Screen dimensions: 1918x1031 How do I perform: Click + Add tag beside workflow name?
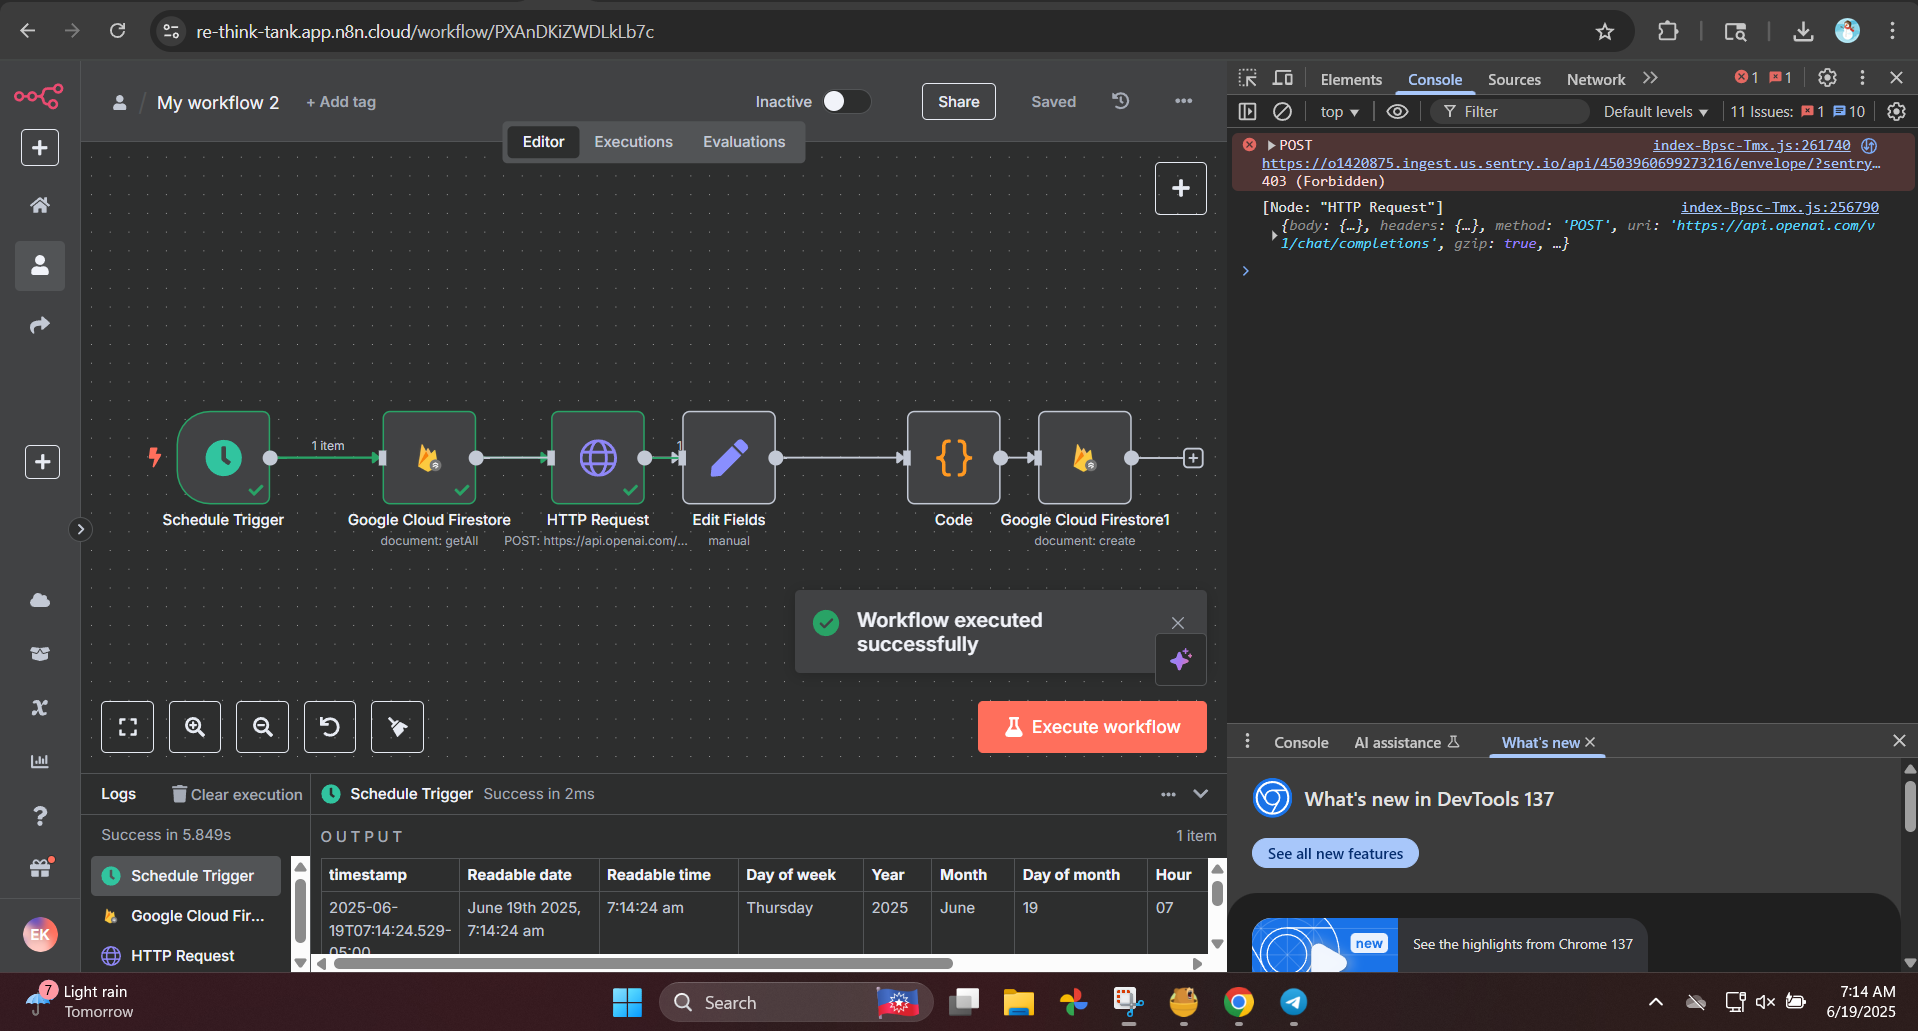(x=341, y=102)
